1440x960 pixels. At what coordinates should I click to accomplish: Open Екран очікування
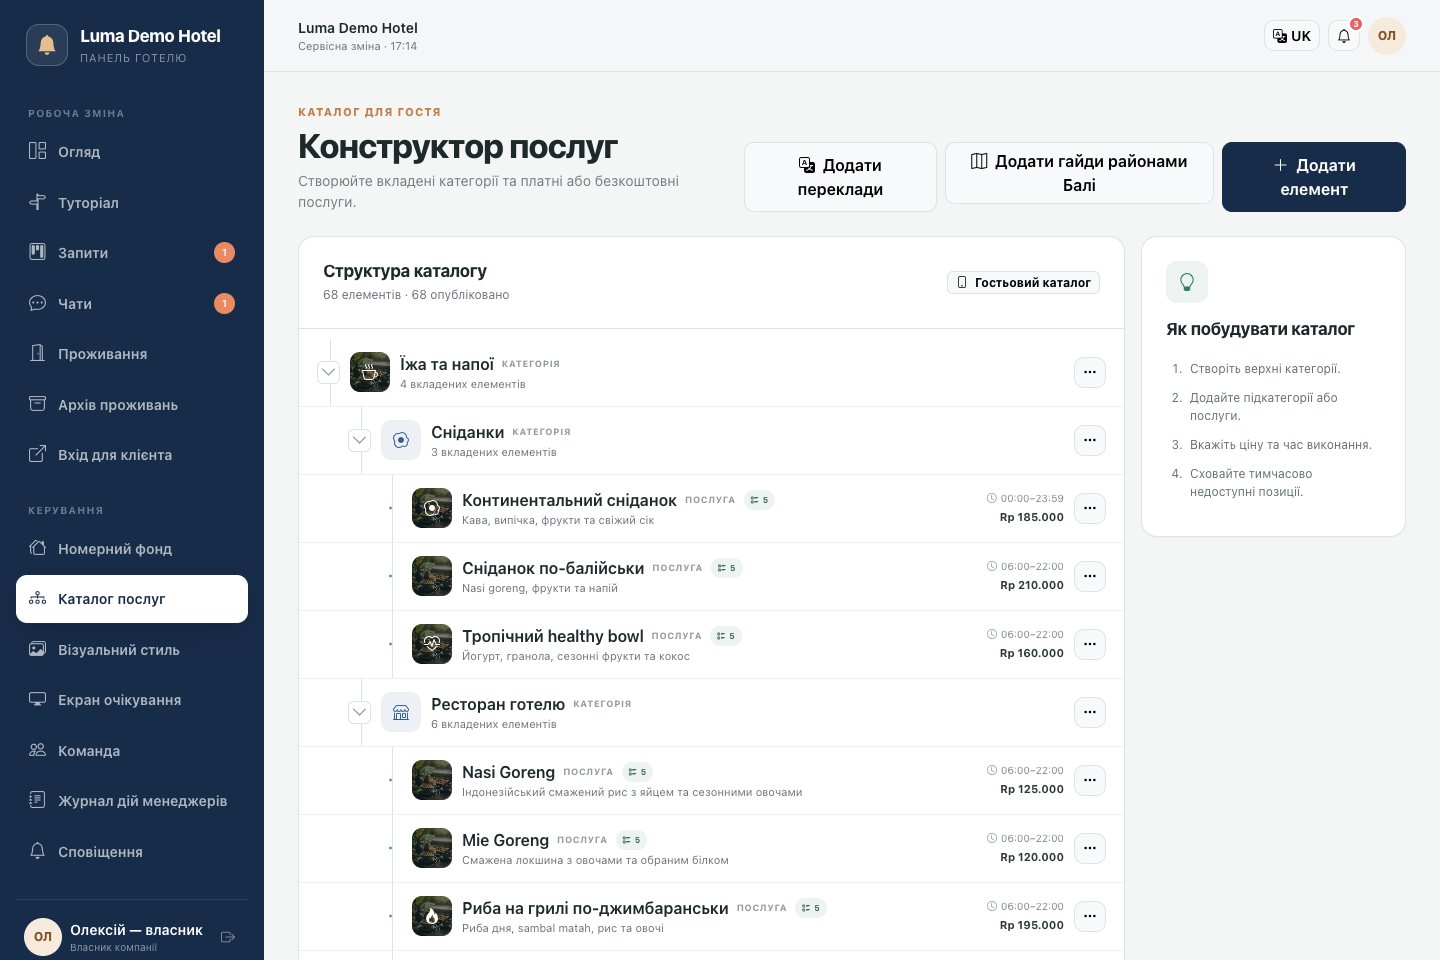[132, 700]
